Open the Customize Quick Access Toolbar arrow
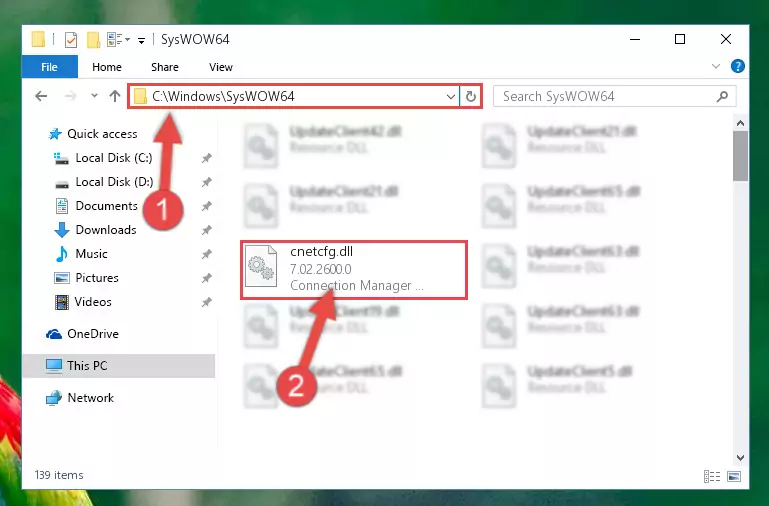The height and width of the screenshot is (506, 769). coord(141,41)
